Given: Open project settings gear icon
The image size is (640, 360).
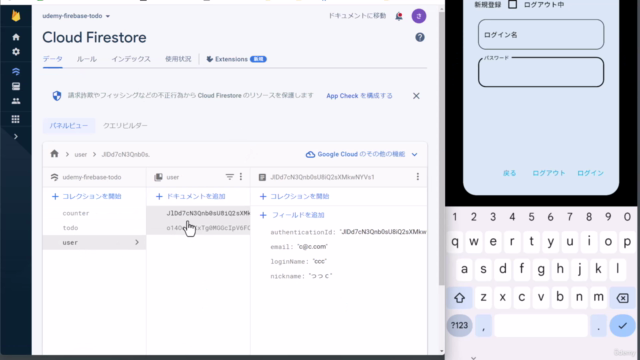Looking at the screenshot, I should [x=16, y=52].
